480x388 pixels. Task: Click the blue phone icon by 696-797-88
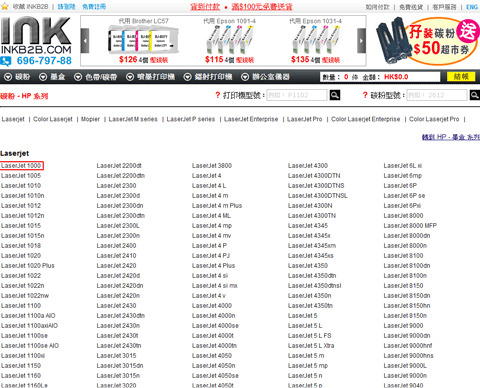6,61
